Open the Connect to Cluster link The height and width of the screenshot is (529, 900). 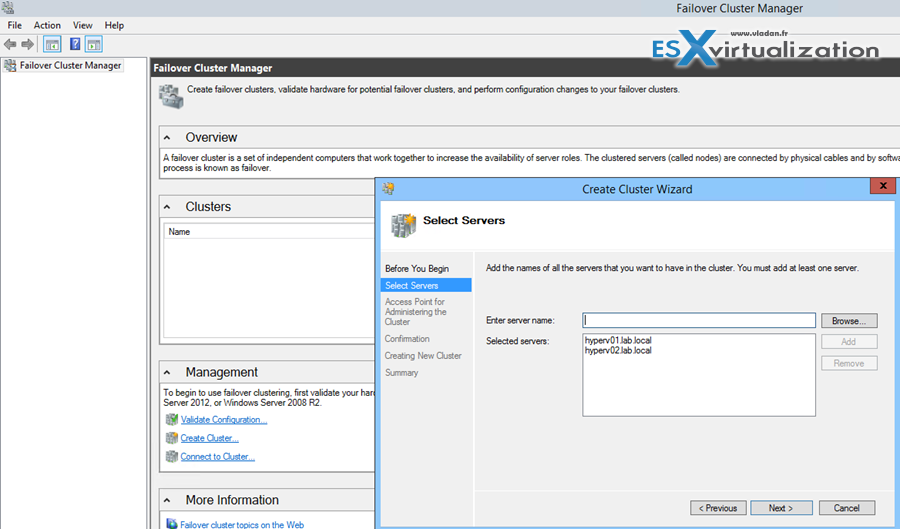tap(218, 457)
